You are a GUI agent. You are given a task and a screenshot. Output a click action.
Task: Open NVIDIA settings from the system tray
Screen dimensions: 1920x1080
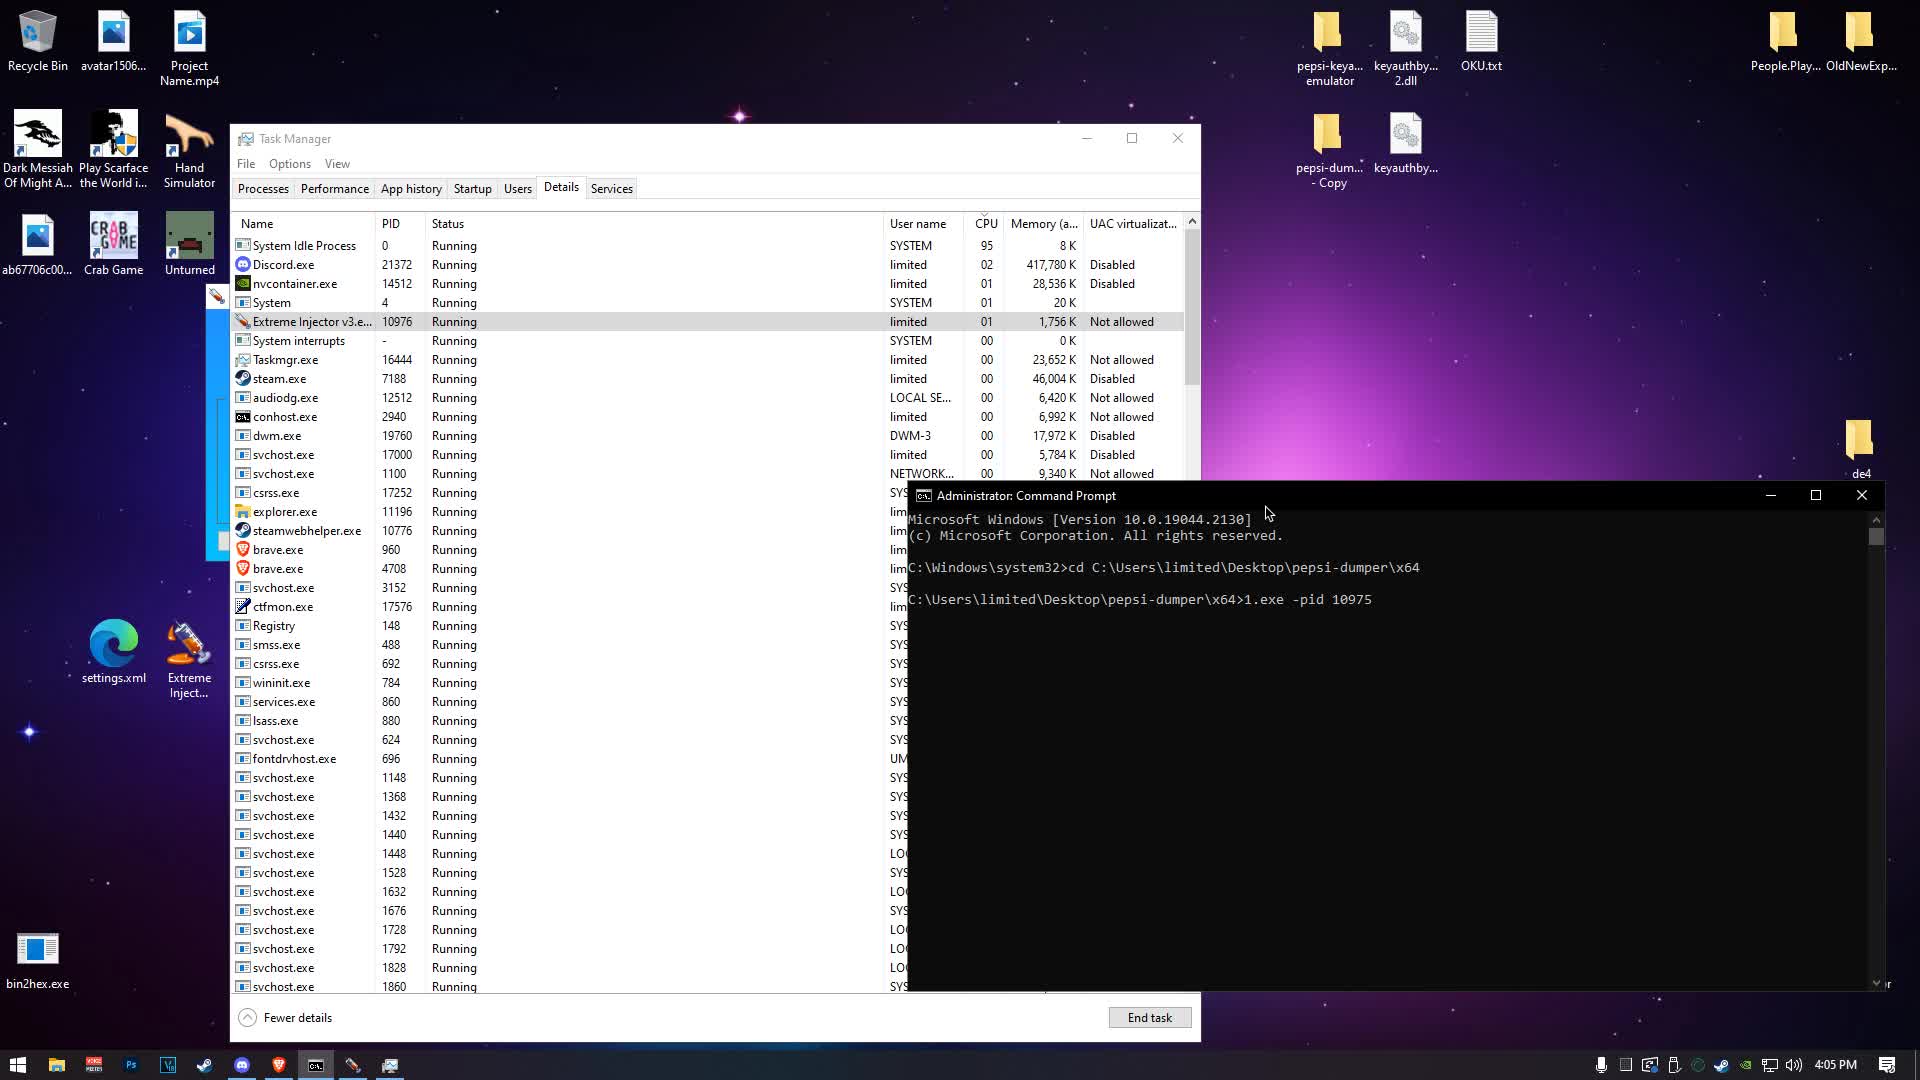pyautogui.click(x=1745, y=1065)
